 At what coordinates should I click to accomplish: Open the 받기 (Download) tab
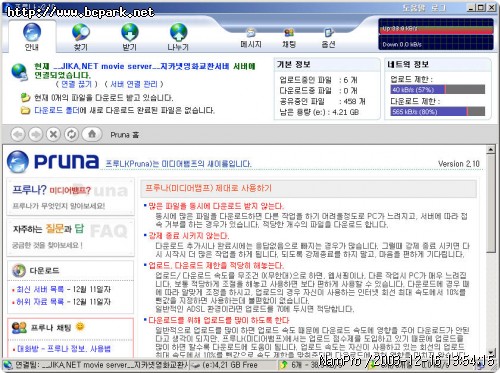point(130,37)
